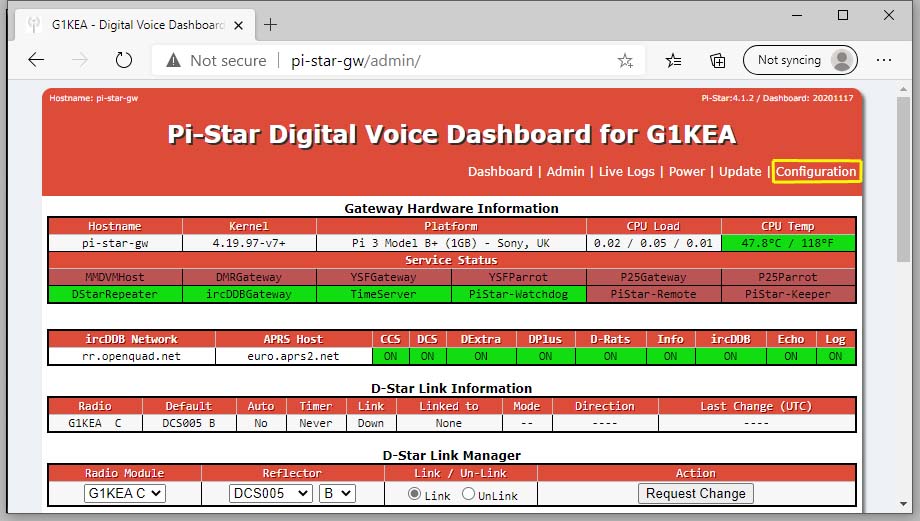This screenshot has height=521, width=920.
Task: Click the scrollbar down arrow
Action: tap(903, 504)
